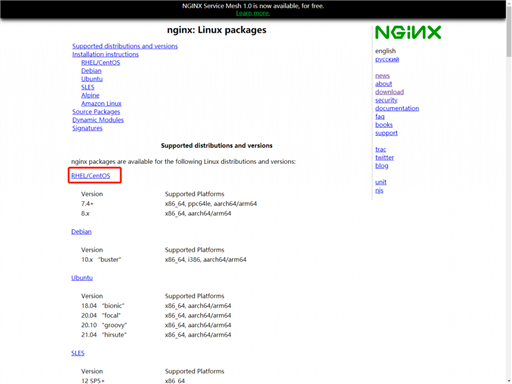The height and width of the screenshot is (384, 512).
Task: Click Ubuntu '20.10 "groovy"' version cell
Action: (x=104, y=325)
